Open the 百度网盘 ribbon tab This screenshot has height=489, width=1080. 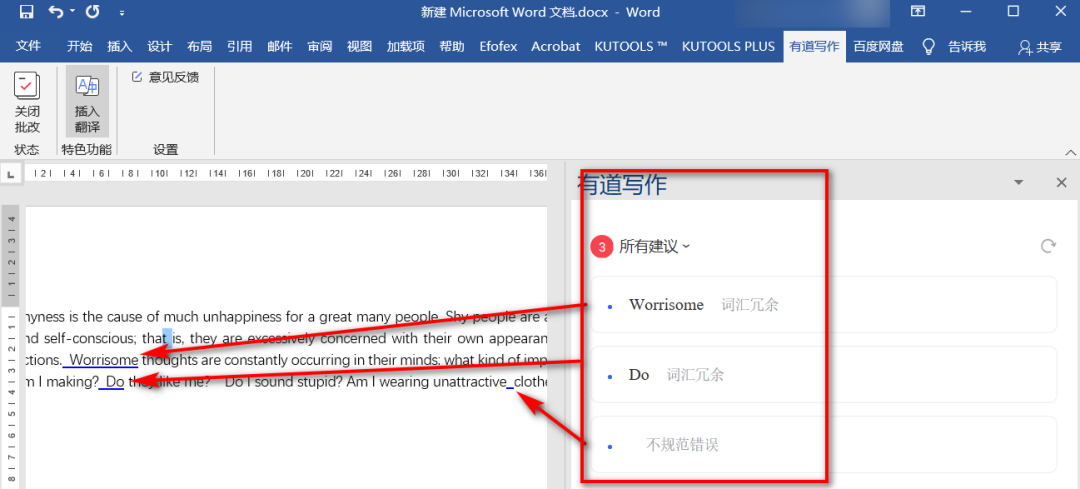click(x=878, y=46)
